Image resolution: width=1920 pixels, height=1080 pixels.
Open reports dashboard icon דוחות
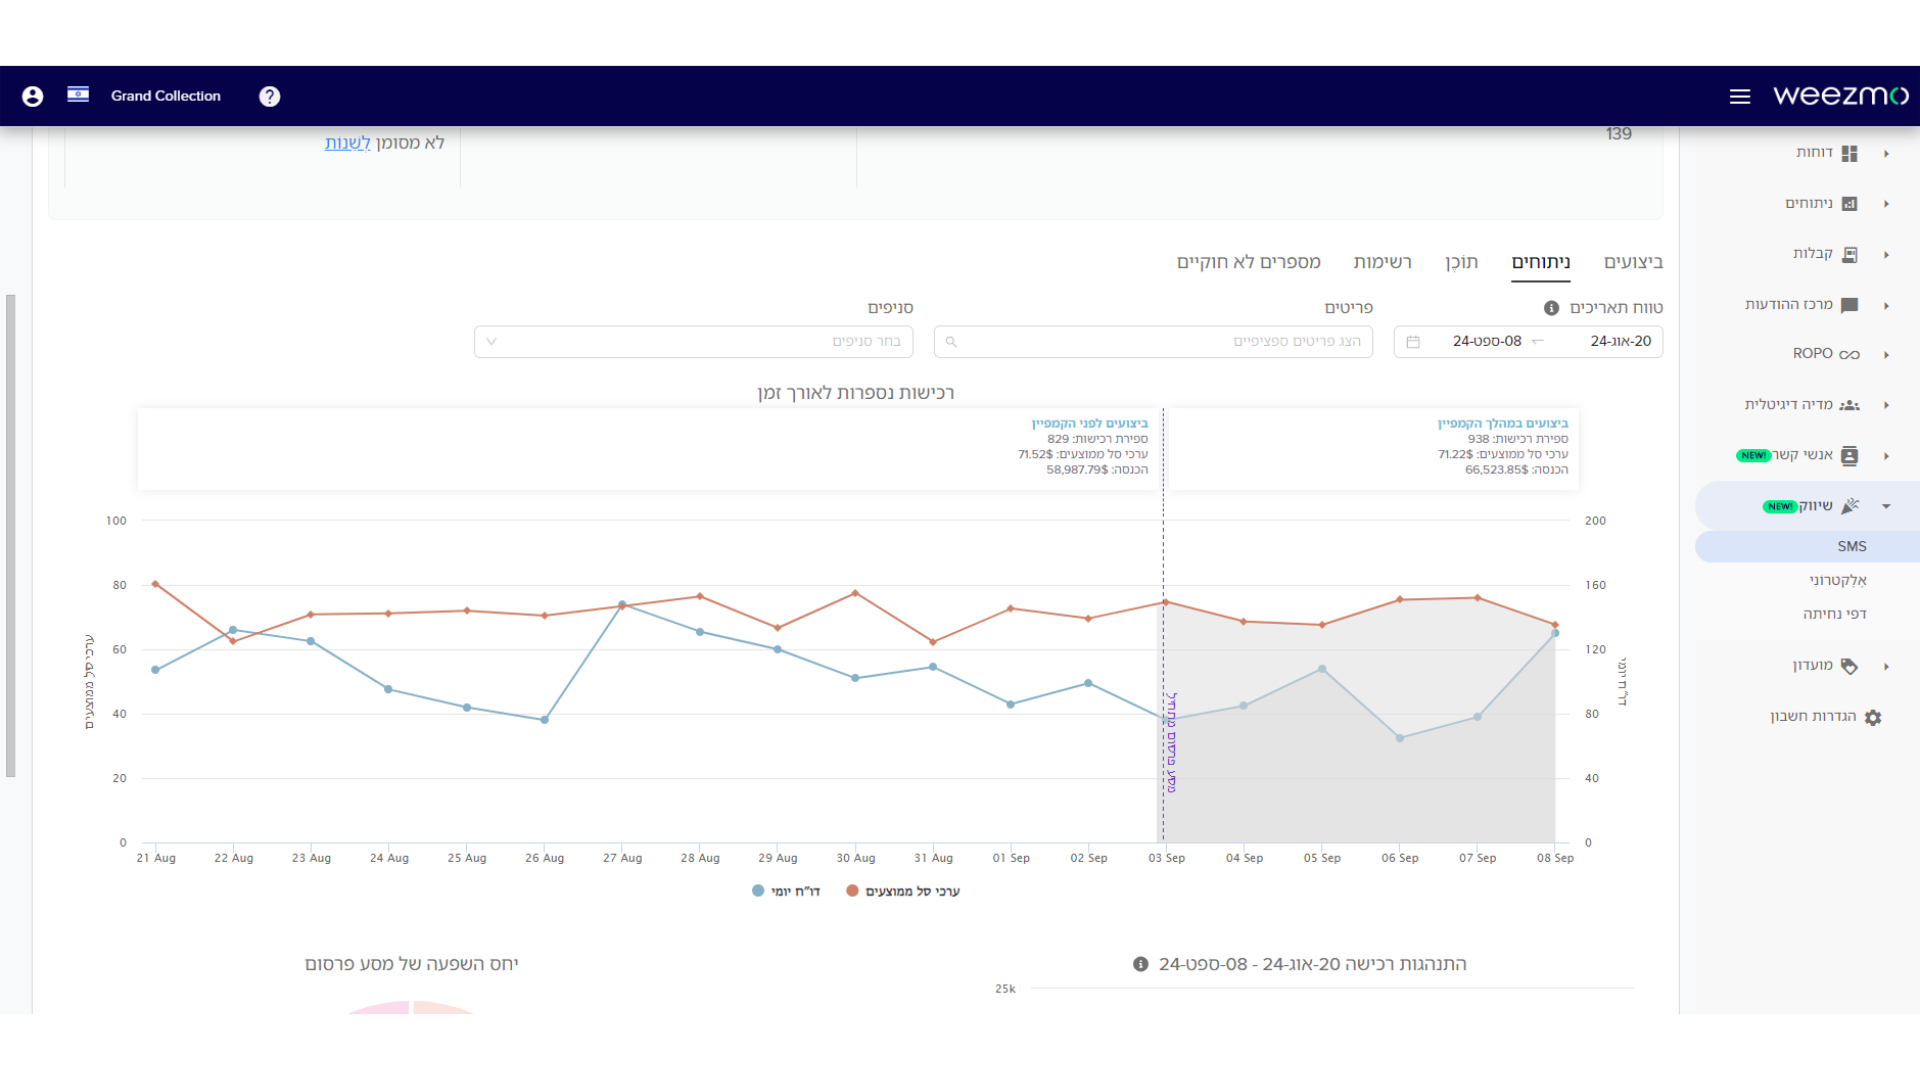[x=1850, y=153]
